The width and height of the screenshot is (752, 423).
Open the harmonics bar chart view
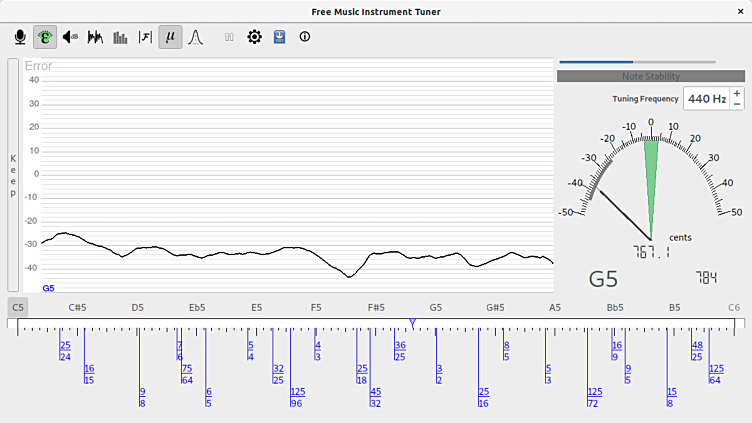pos(120,38)
